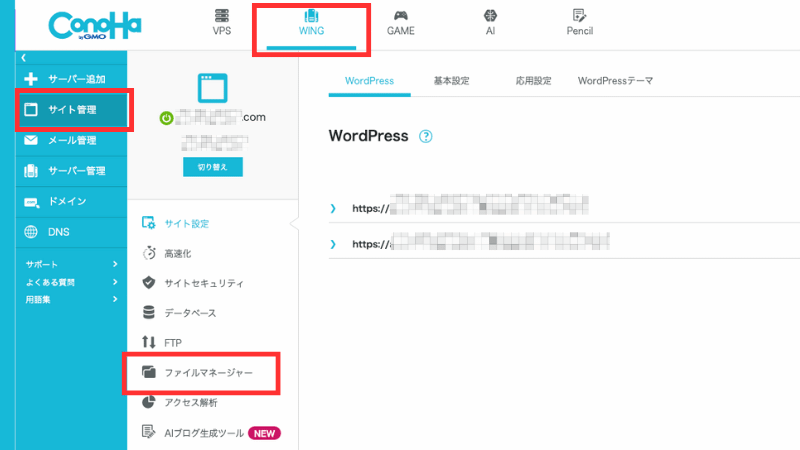Expand the first WordPress https entry
The image size is (800, 450).
point(333,209)
